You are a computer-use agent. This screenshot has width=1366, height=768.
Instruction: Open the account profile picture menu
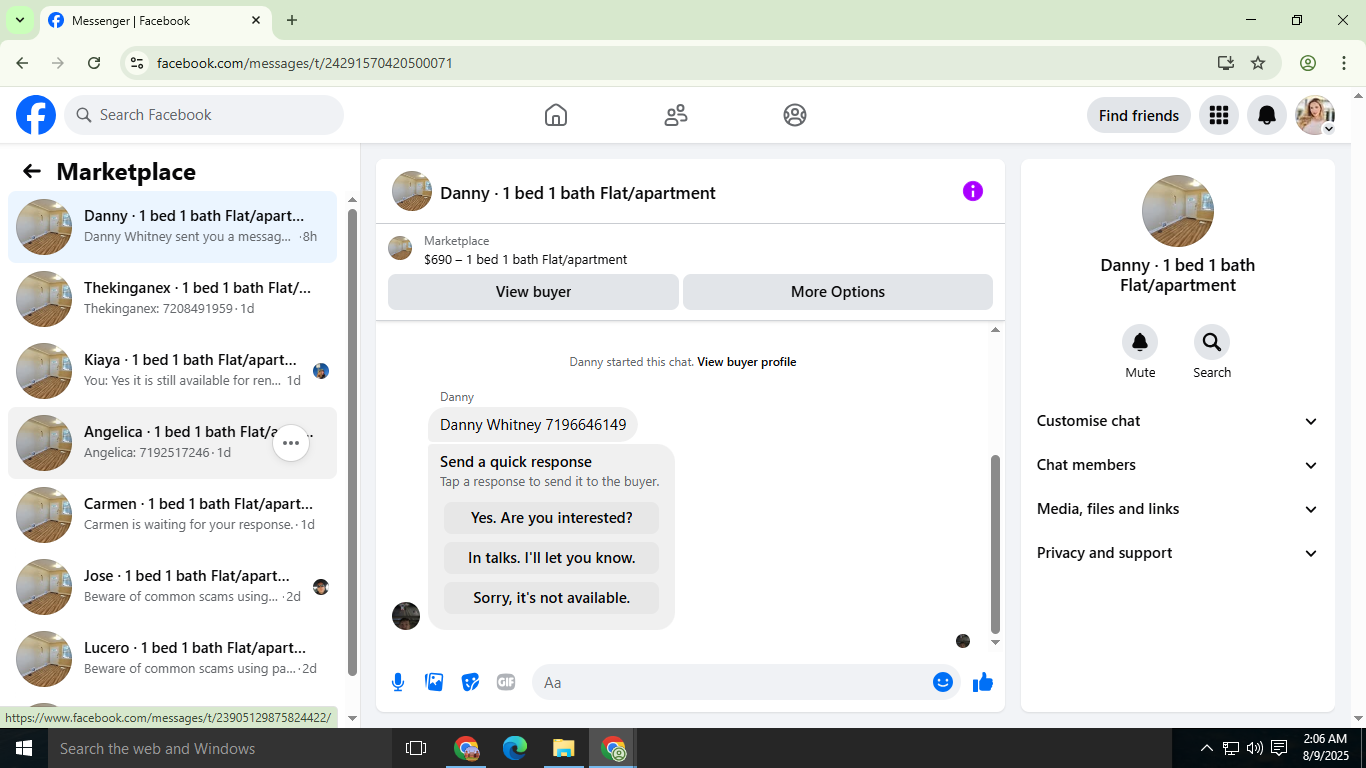[x=1315, y=115]
